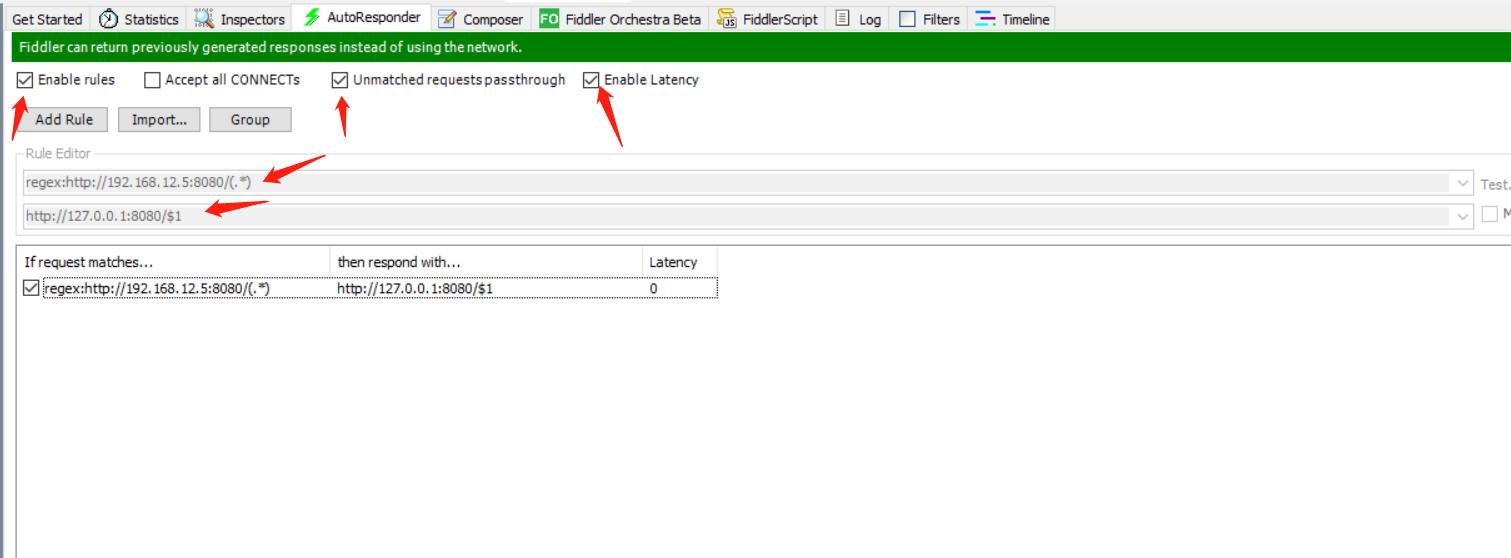
Task: Click the Add Rule button
Action: (64, 120)
